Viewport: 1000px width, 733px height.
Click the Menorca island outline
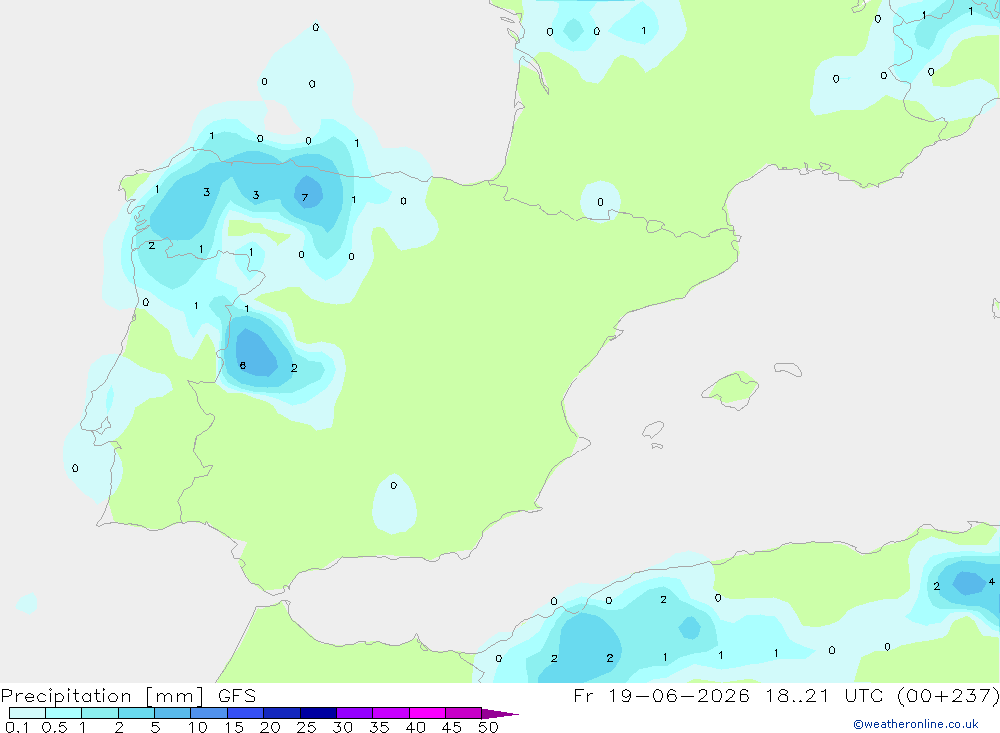click(788, 369)
